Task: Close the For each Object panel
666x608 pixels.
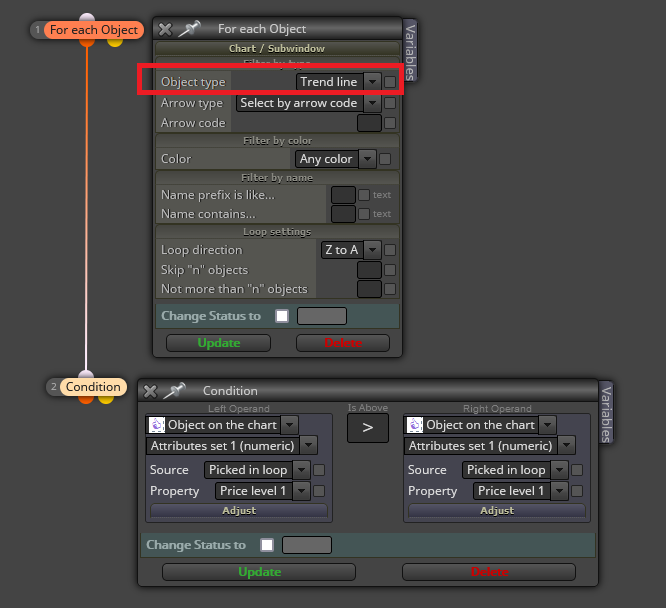Action: (x=165, y=29)
